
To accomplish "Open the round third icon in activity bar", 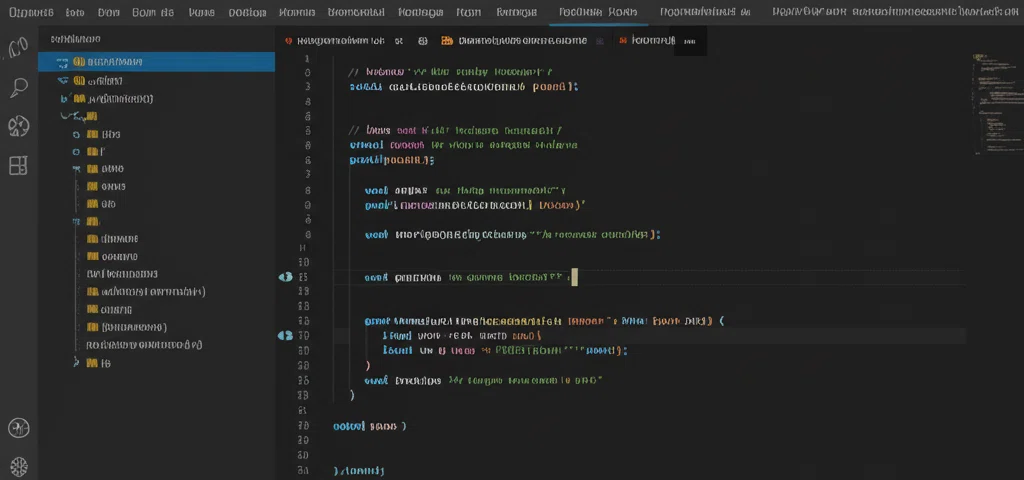I will 18,126.
